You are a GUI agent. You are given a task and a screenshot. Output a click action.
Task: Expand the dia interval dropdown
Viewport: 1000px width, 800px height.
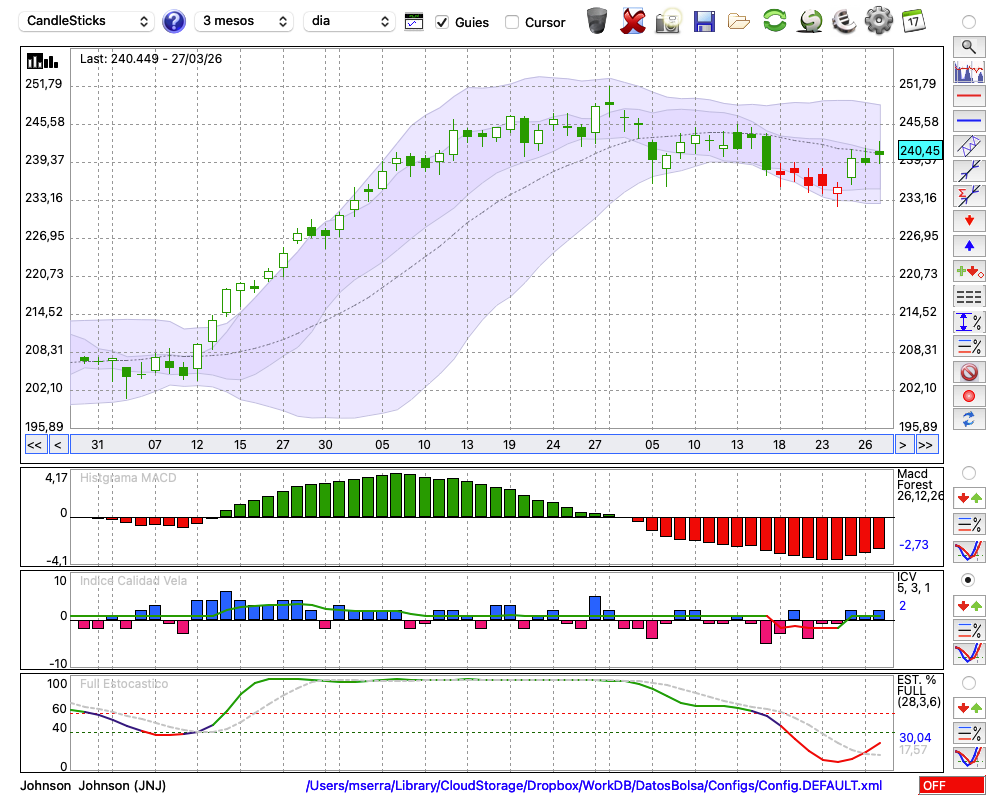coord(349,21)
